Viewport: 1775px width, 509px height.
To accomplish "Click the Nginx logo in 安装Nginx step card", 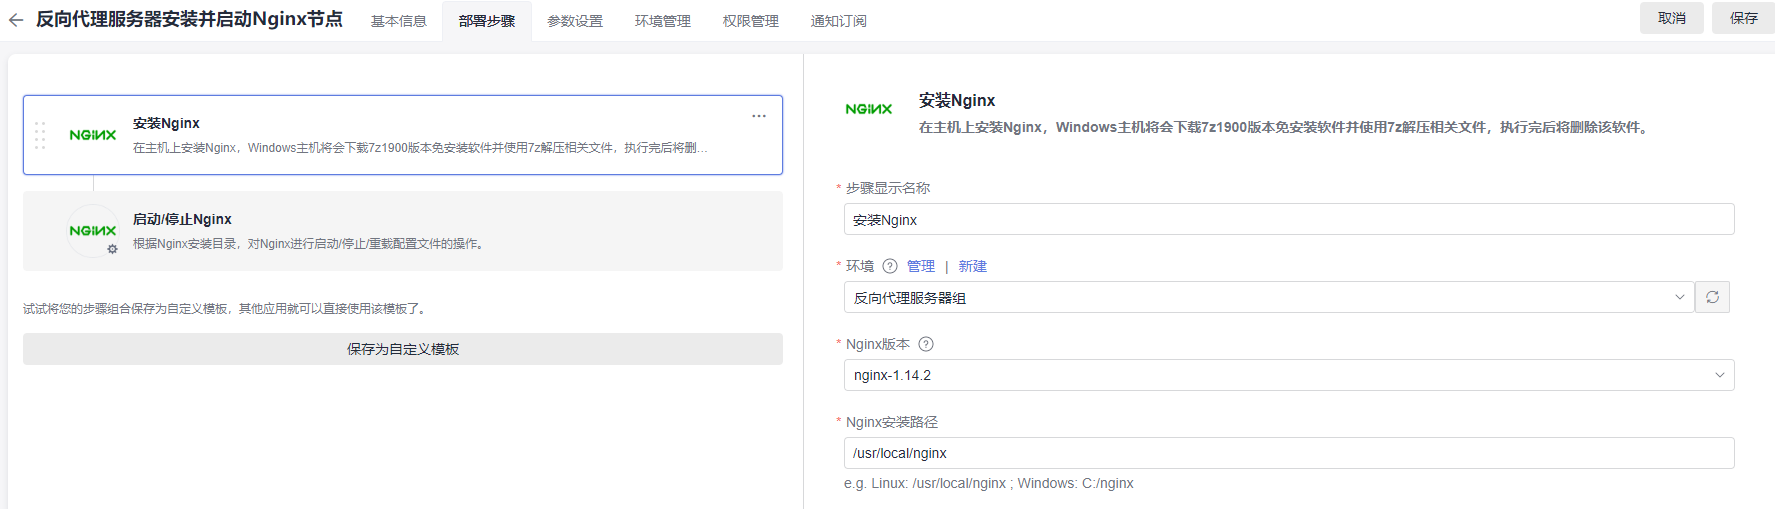I will click(x=93, y=135).
